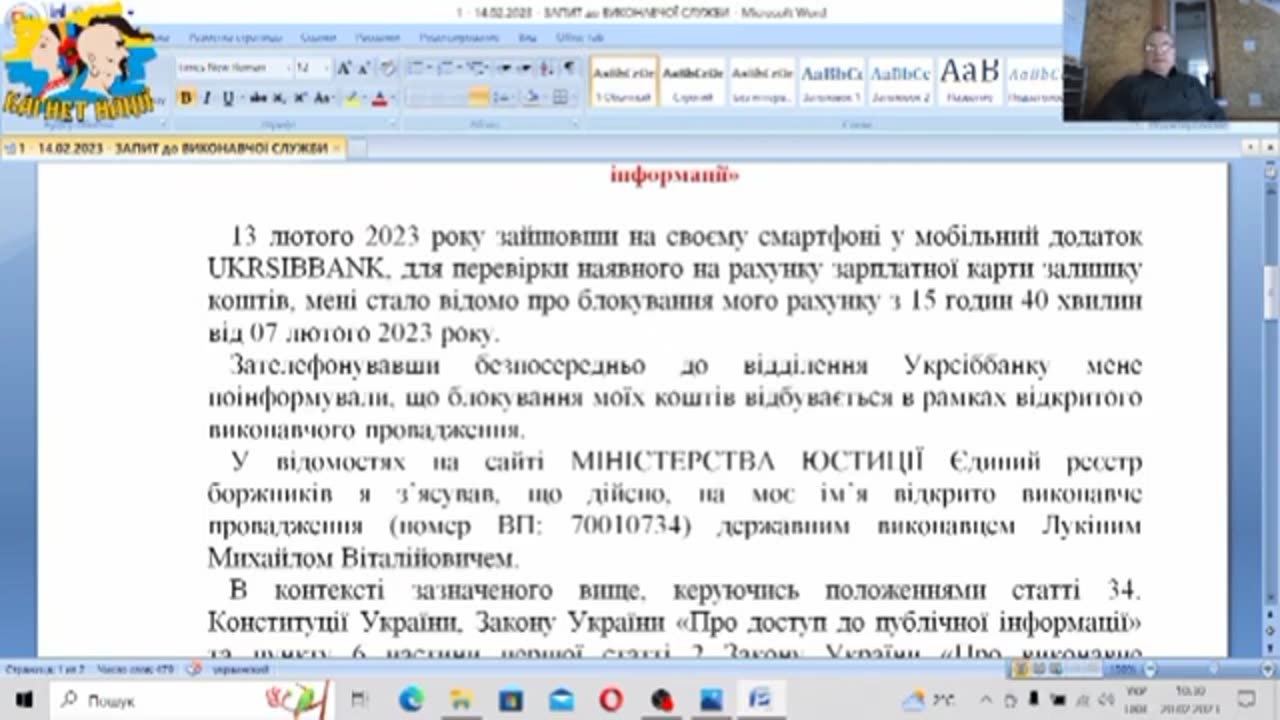Open font color dropdown arrow
The image size is (1280, 720).
[x=393, y=98]
